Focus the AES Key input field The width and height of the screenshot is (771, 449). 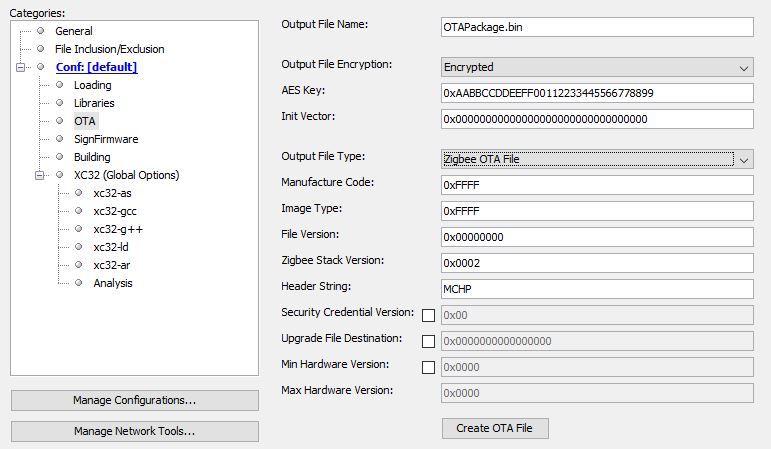[x=597, y=93]
